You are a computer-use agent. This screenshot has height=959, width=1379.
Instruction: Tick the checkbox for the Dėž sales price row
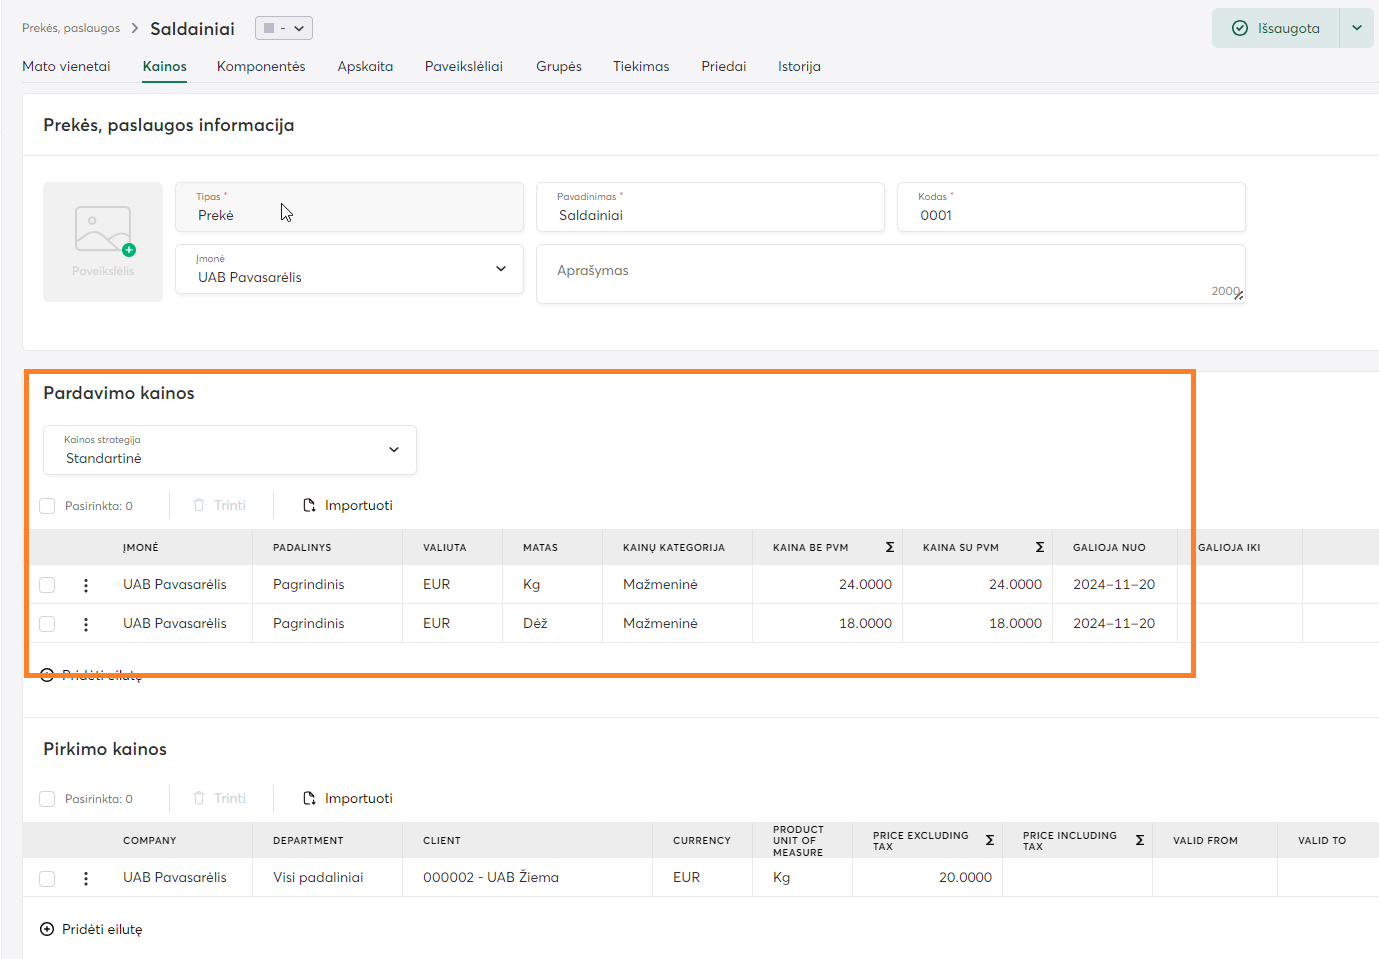point(47,624)
